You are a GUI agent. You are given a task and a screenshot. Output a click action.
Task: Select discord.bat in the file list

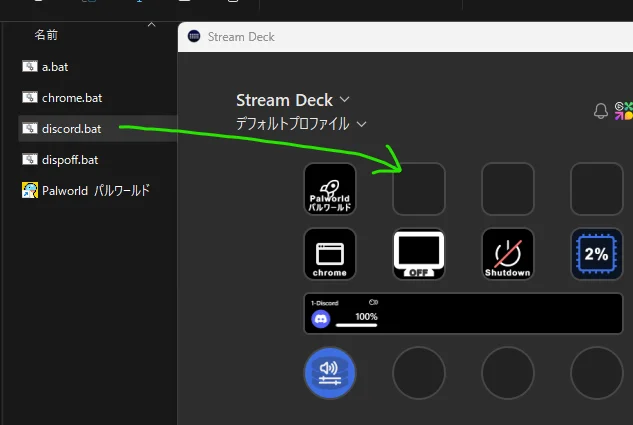98,128
